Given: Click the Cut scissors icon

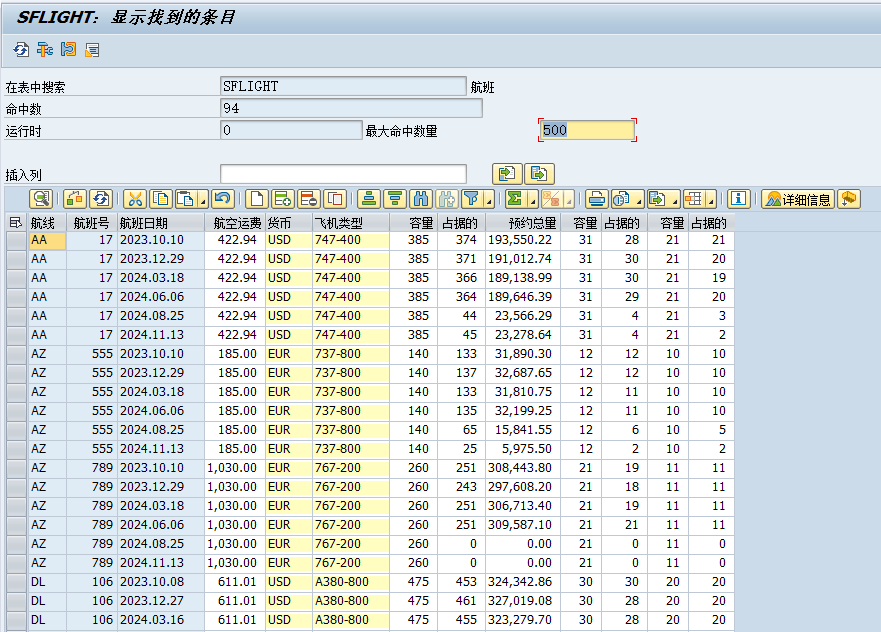Looking at the screenshot, I should pos(135,199).
